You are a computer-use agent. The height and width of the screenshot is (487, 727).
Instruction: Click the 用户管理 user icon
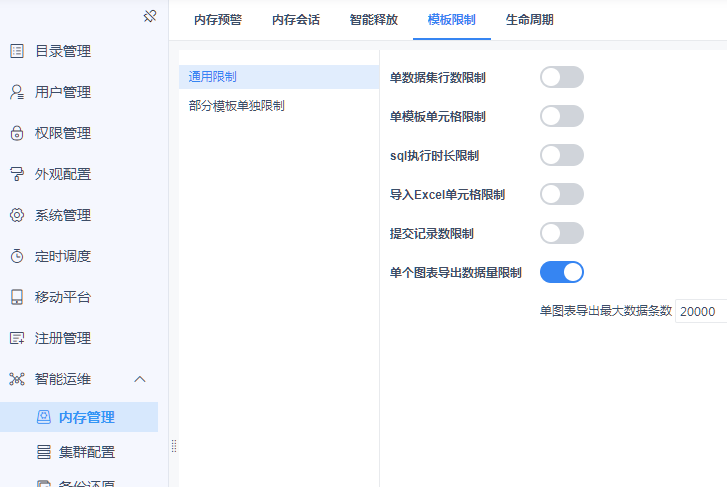pyautogui.click(x=17, y=92)
